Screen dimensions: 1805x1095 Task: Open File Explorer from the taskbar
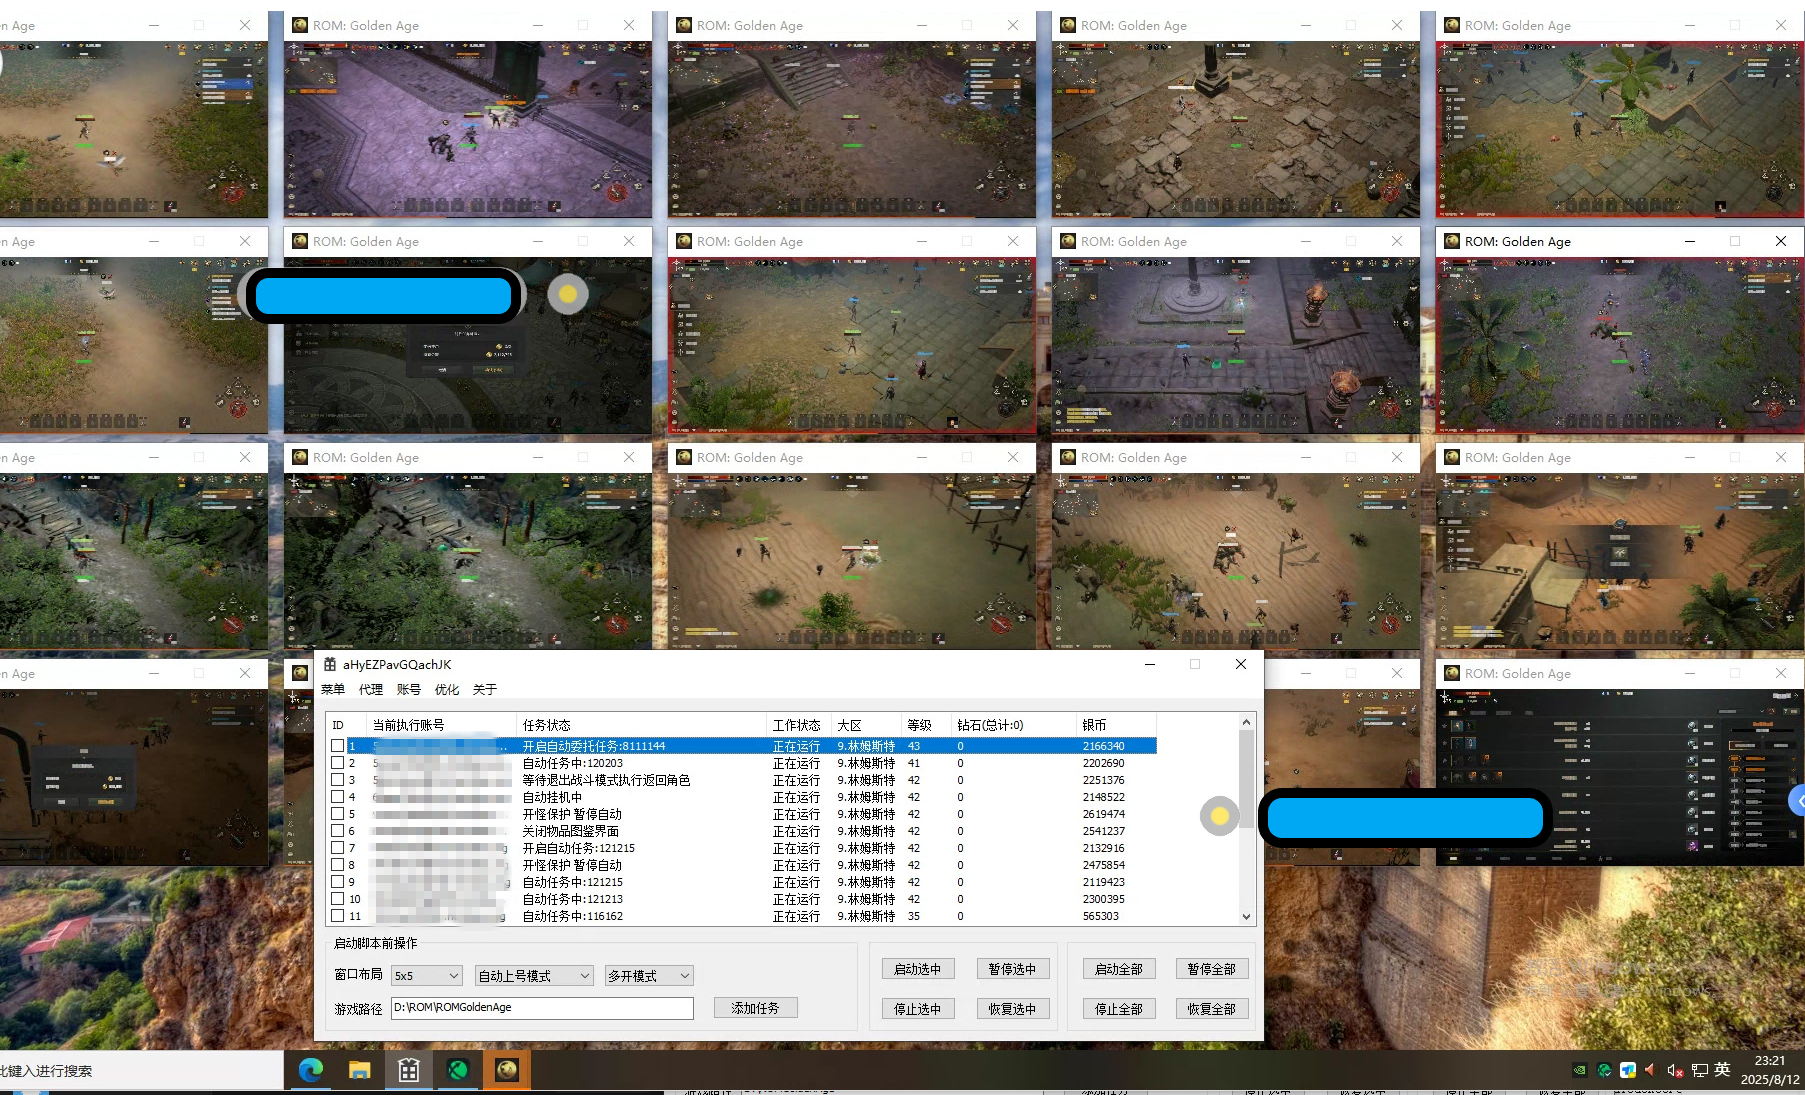(x=360, y=1070)
